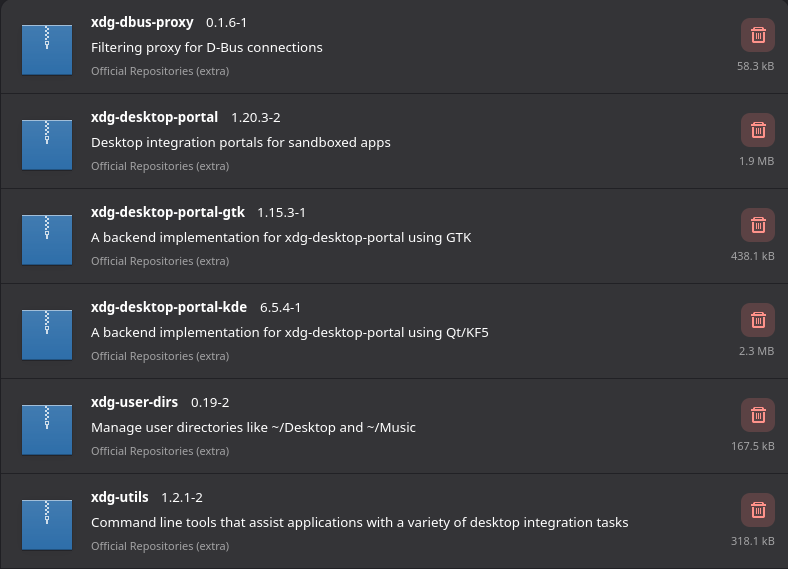
Task: Click the xdg-desktop-portal-kde package archive icon
Action: 47,333
